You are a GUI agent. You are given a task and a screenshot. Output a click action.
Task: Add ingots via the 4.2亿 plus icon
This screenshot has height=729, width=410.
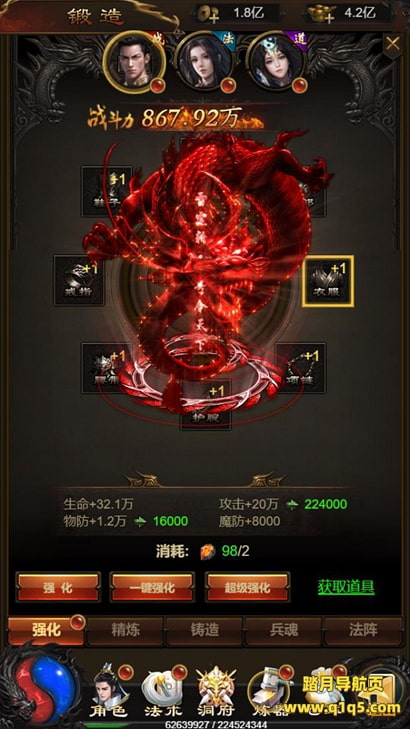[318, 14]
